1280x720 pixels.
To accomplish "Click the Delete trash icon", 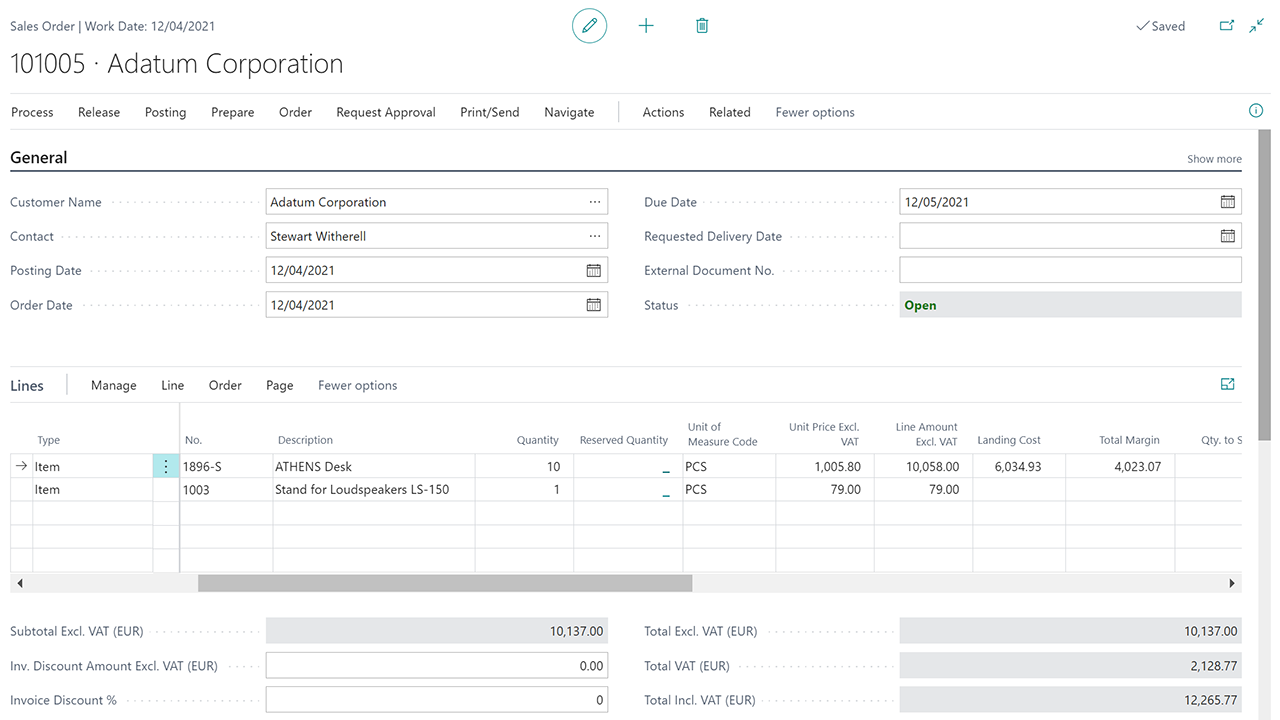I will point(702,26).
